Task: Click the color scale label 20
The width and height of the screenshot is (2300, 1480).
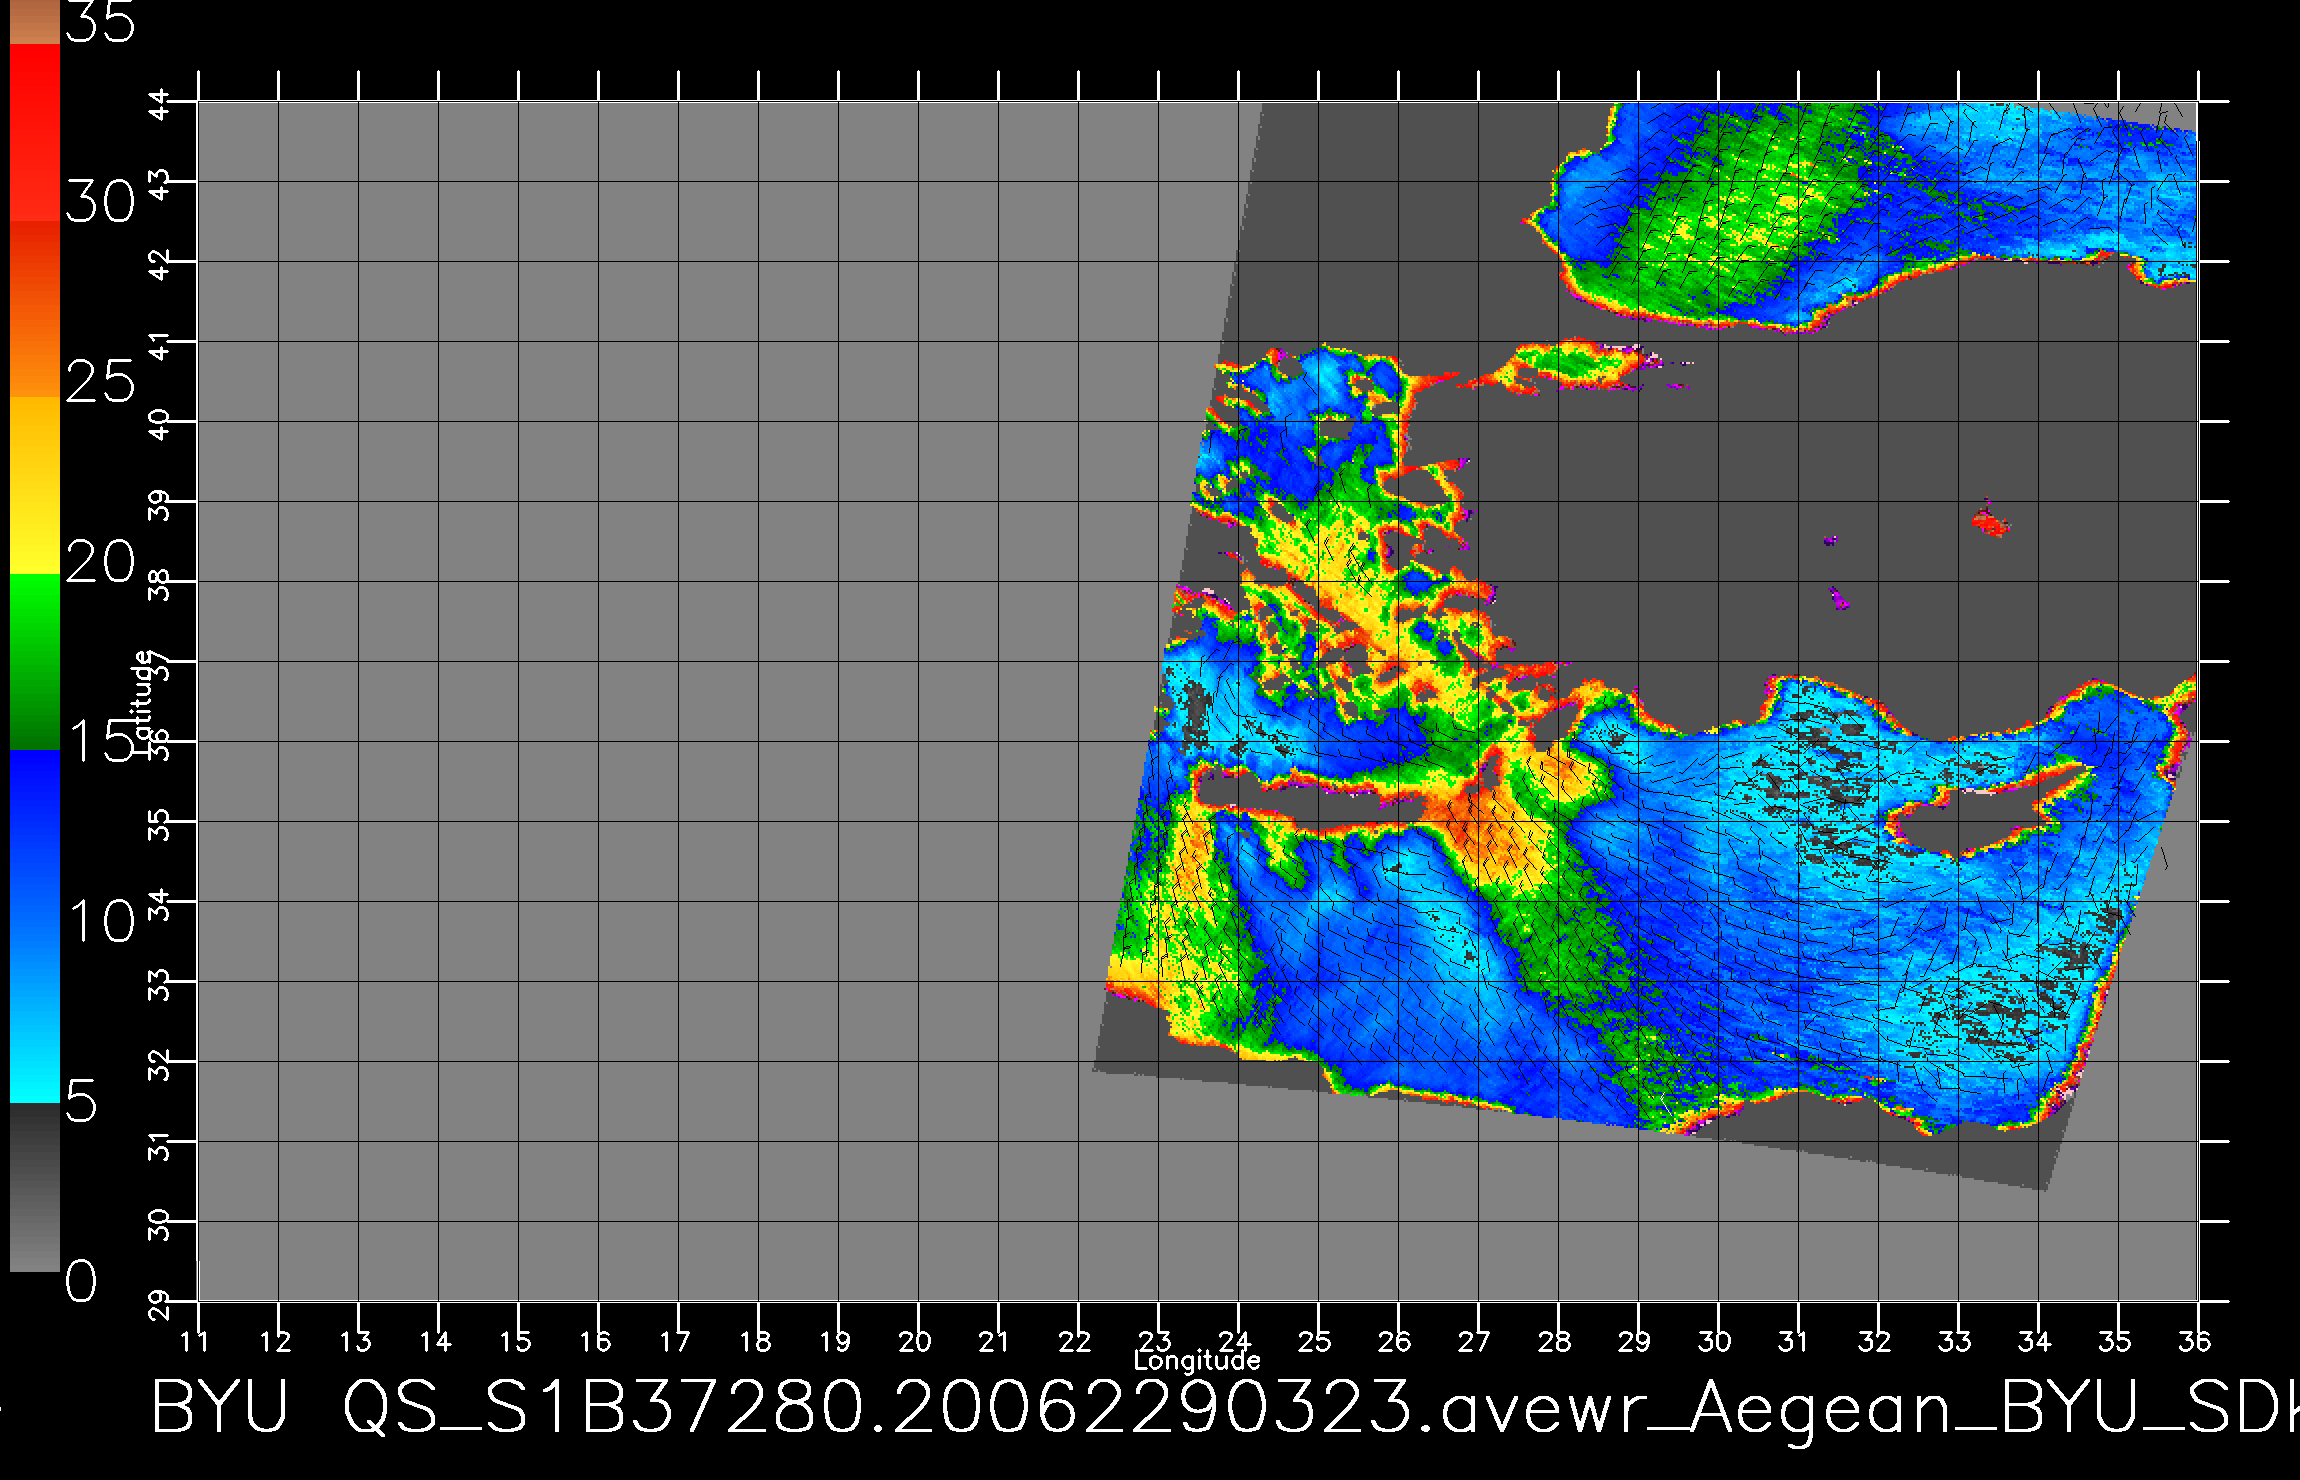Action: point(100,562)
